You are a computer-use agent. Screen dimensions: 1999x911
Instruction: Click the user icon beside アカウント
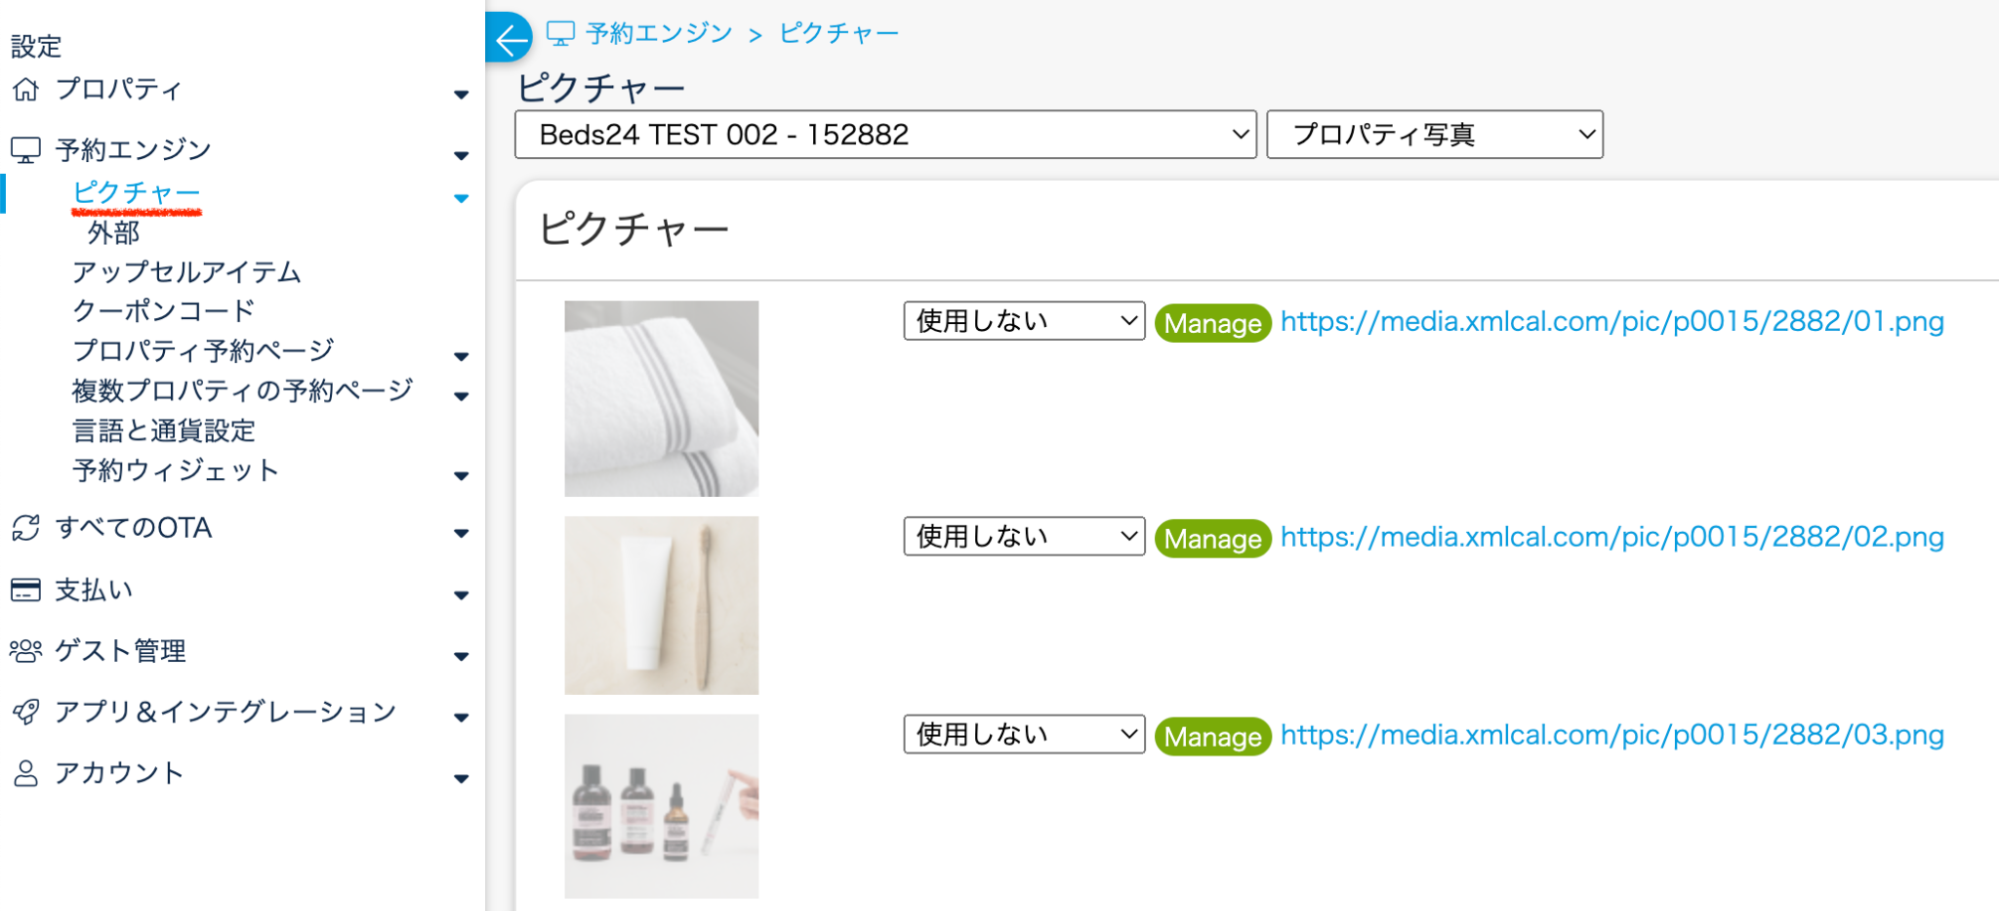(26, 773)
